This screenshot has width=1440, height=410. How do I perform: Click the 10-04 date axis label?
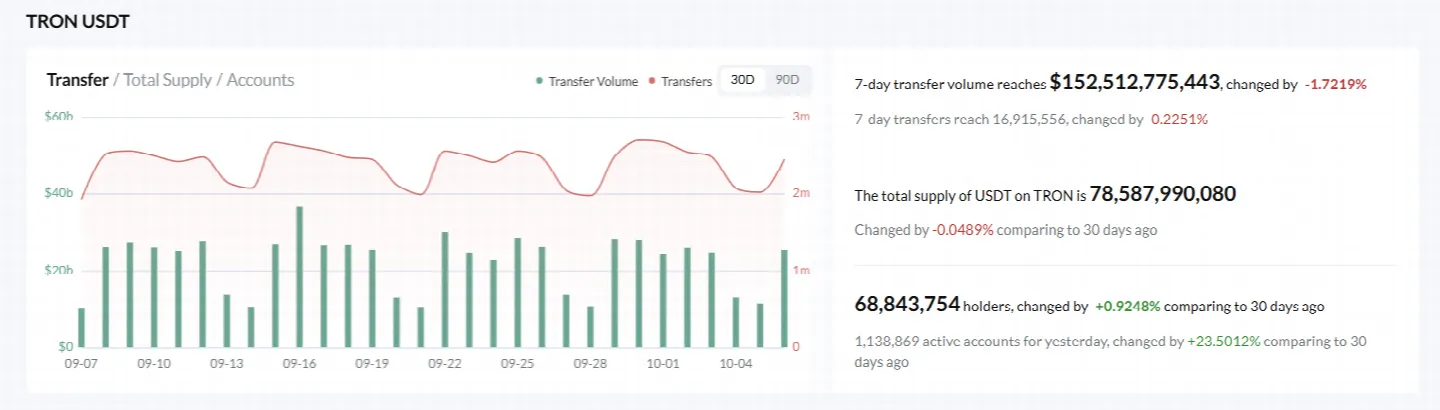[737, 364]
